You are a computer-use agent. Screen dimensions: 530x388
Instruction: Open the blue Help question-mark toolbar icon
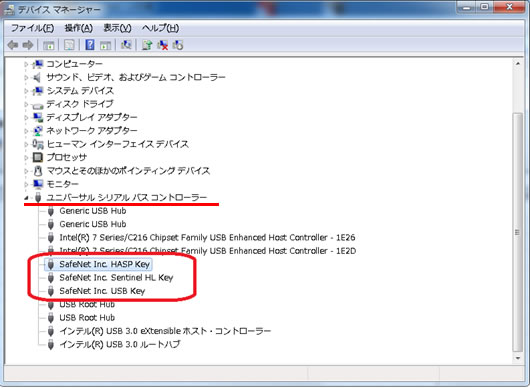[x=90, y=45]
